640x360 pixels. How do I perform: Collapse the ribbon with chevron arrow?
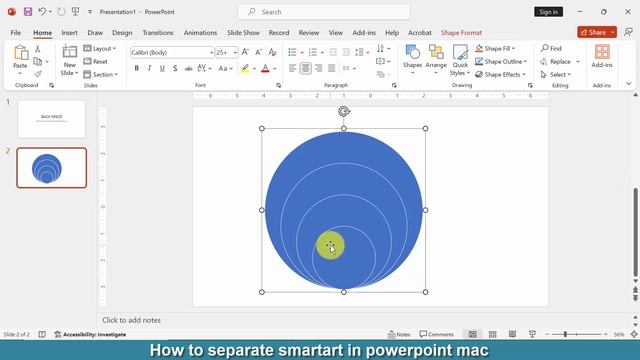629,84
